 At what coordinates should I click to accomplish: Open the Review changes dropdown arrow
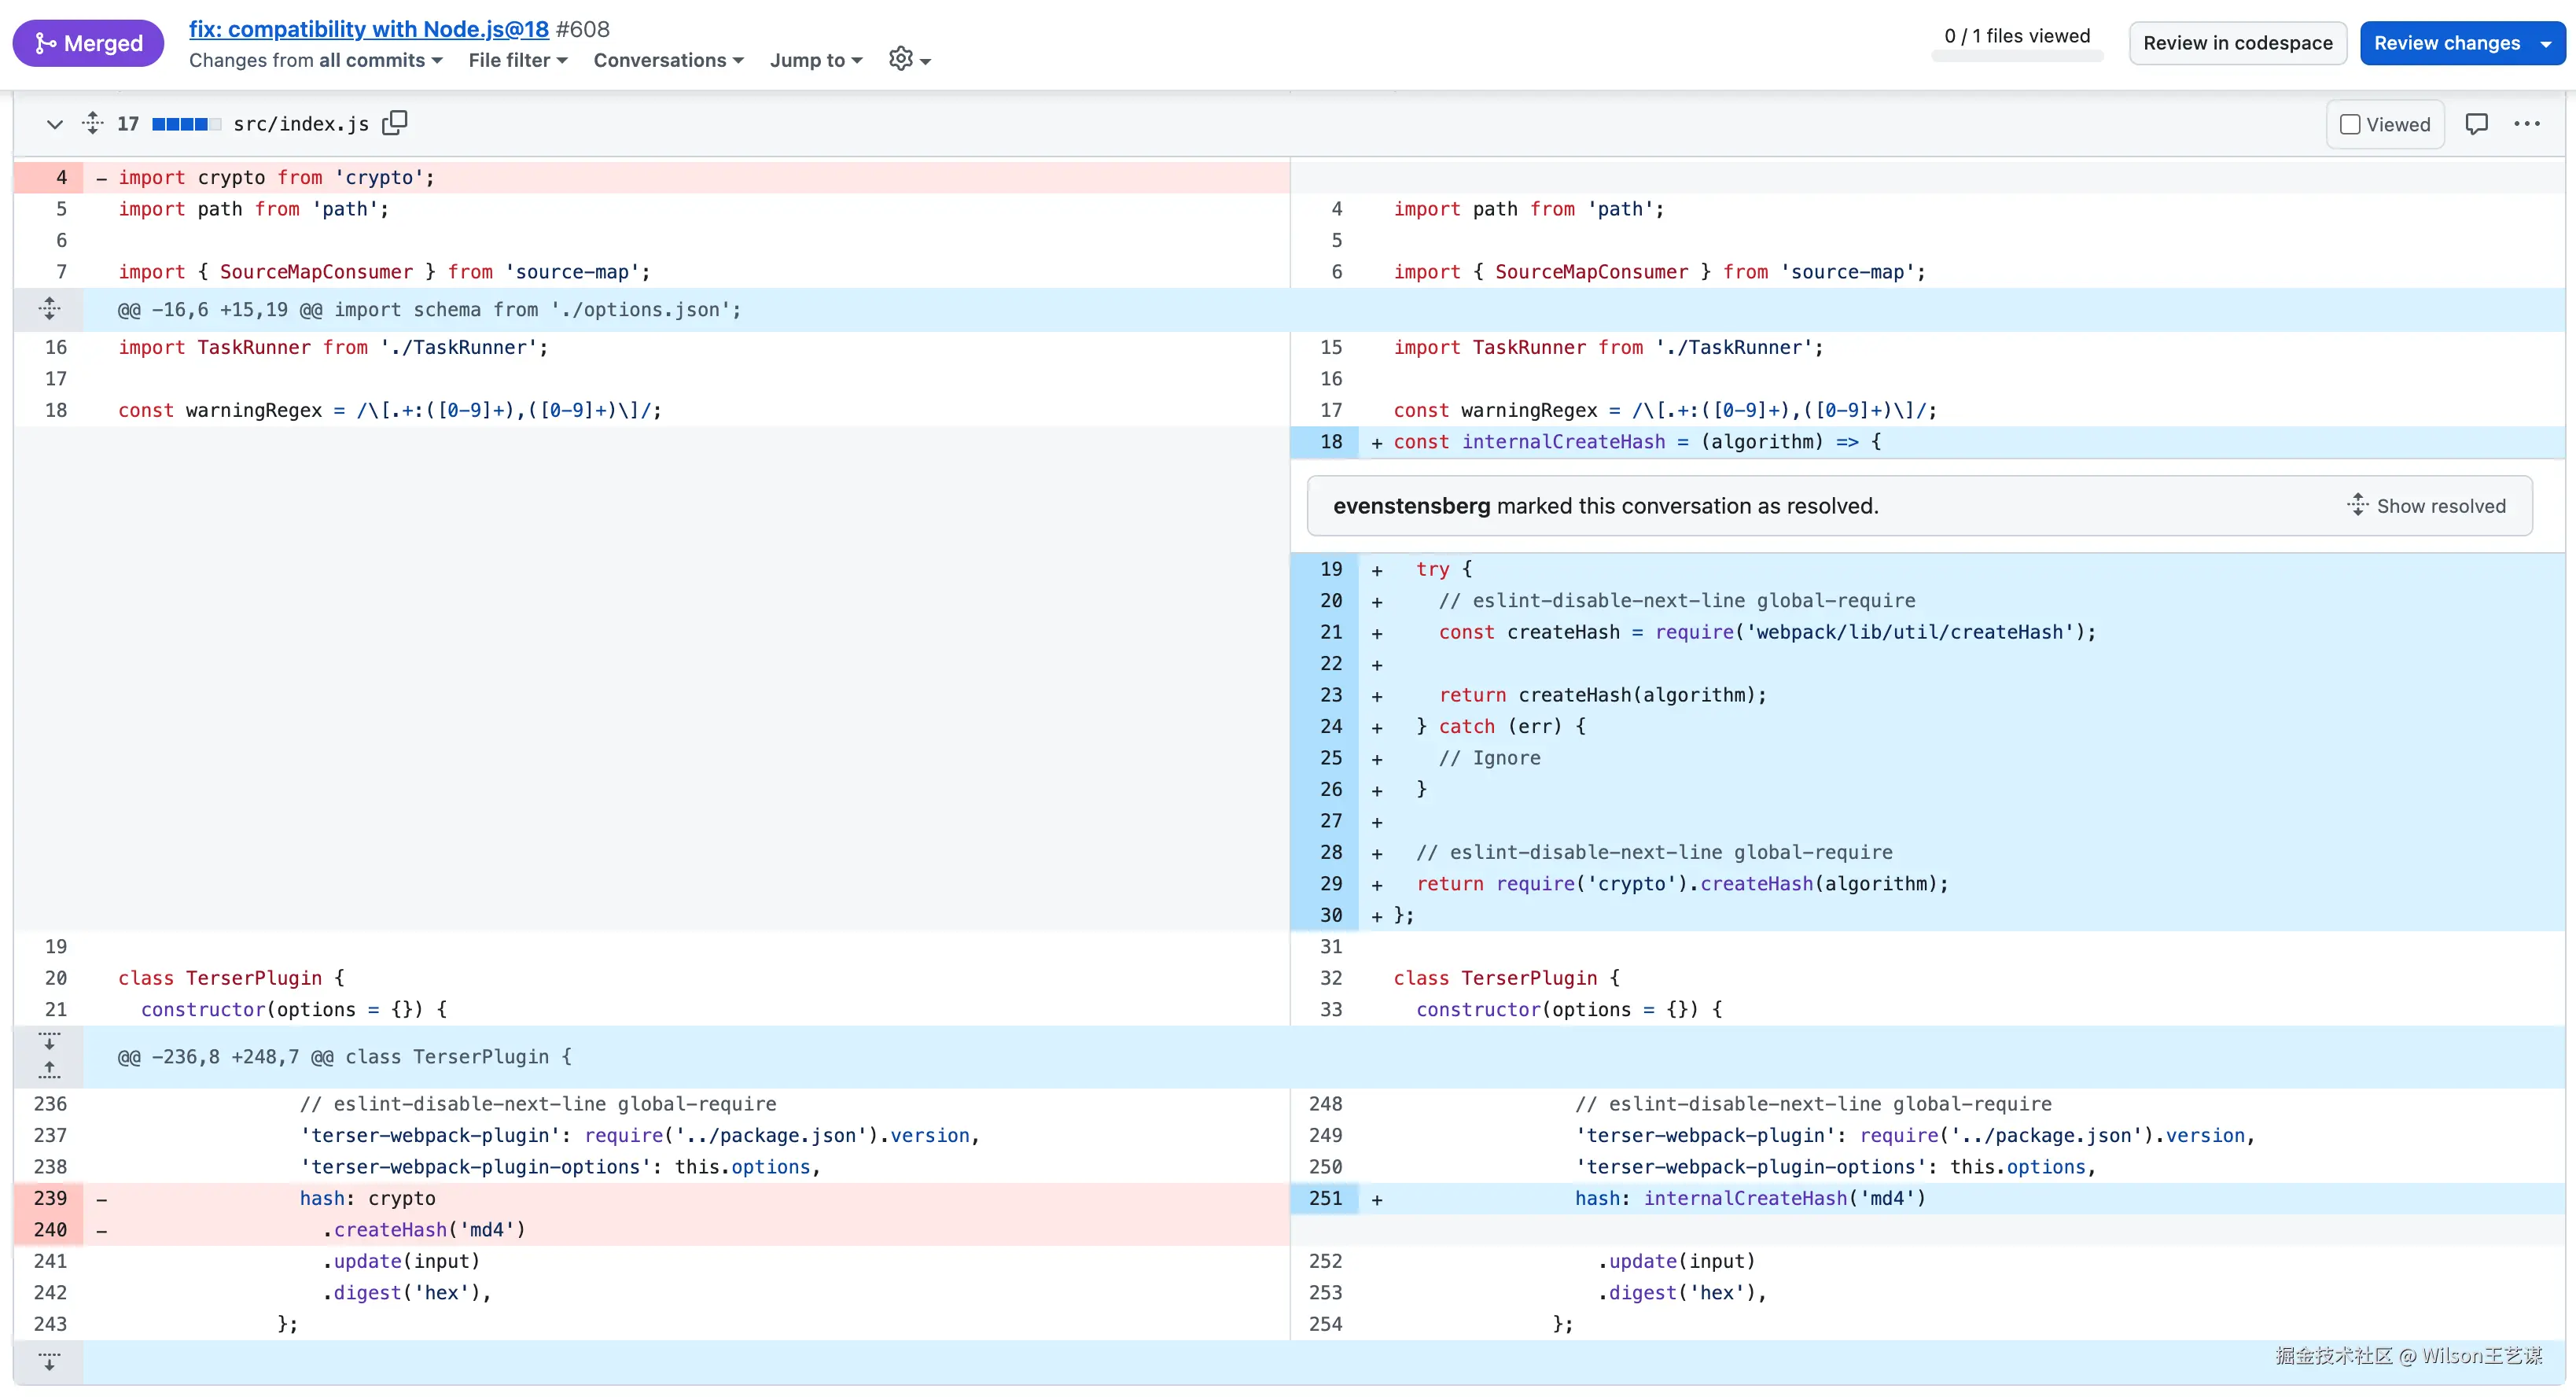[x=2545, y=43]
